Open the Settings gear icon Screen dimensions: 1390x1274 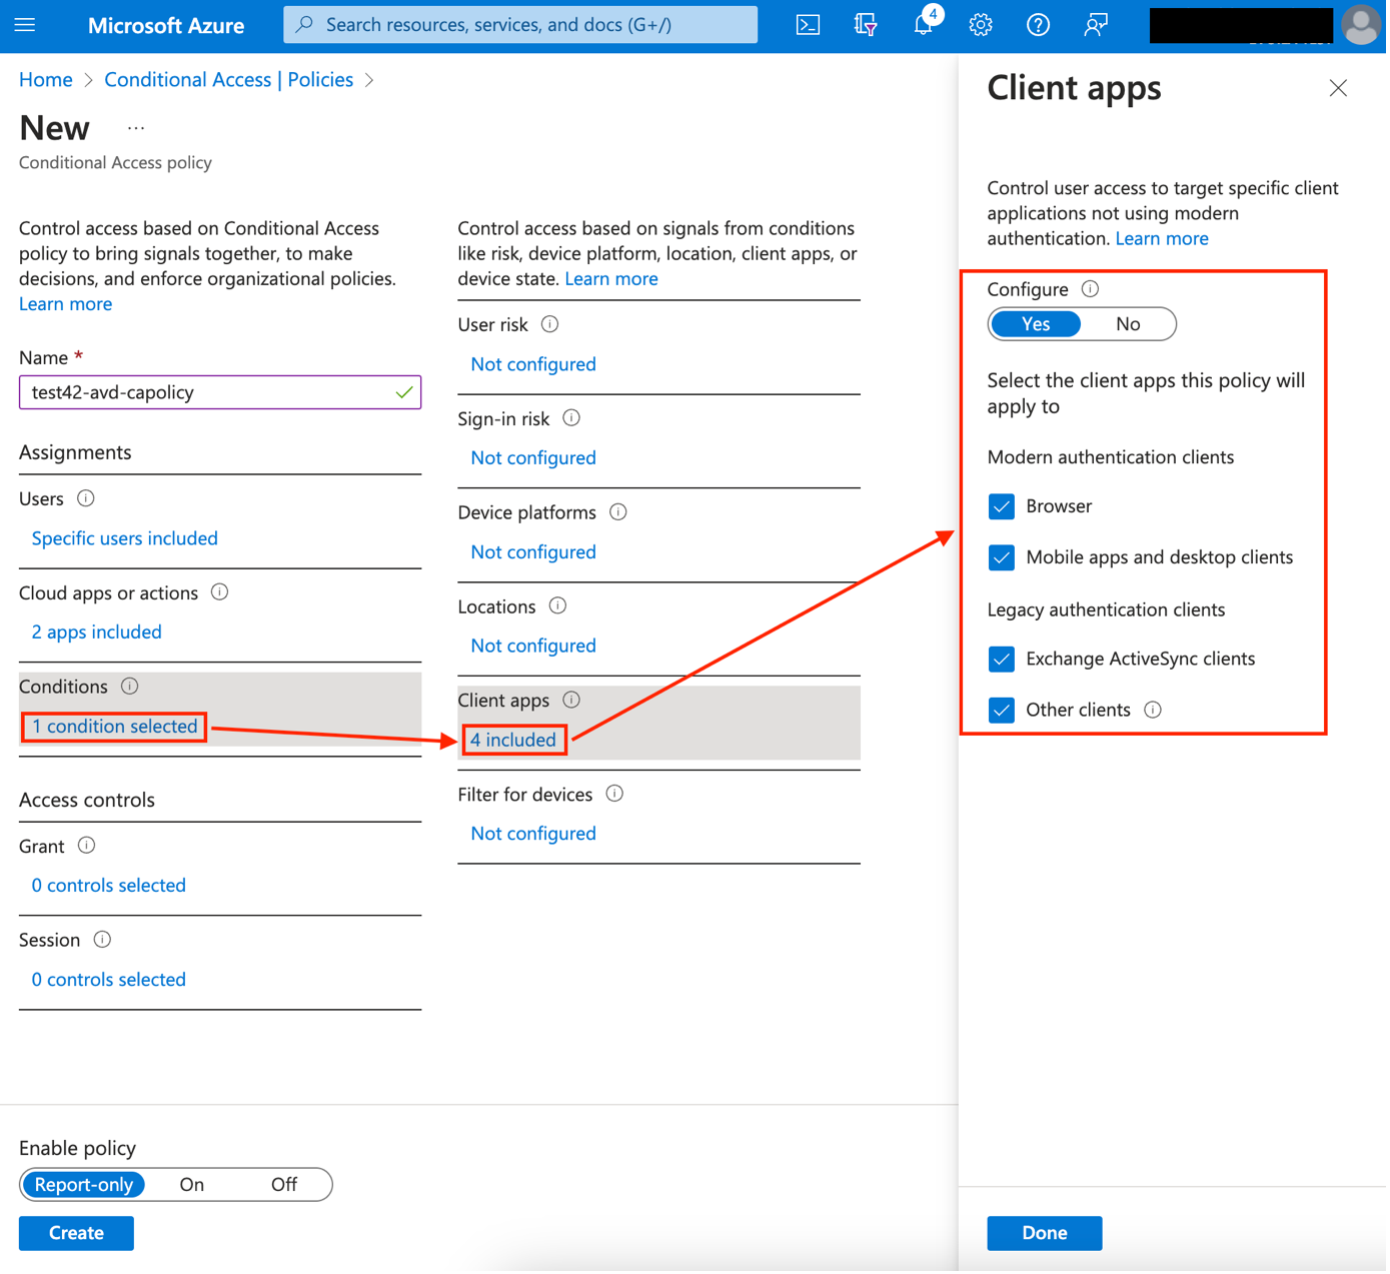(980, 25)
